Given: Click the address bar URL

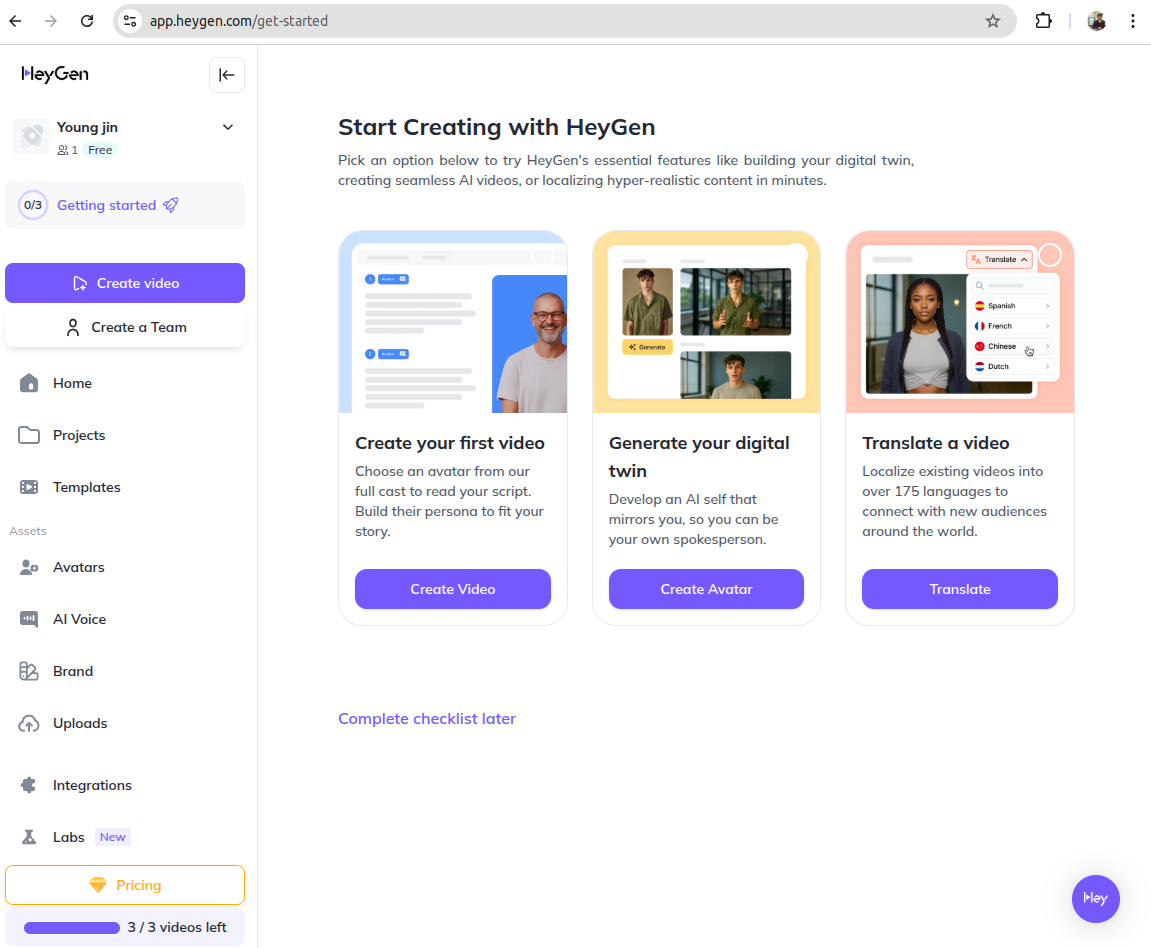Looking at the screenshot, I should pyautogui.click(x=239, y=21).
